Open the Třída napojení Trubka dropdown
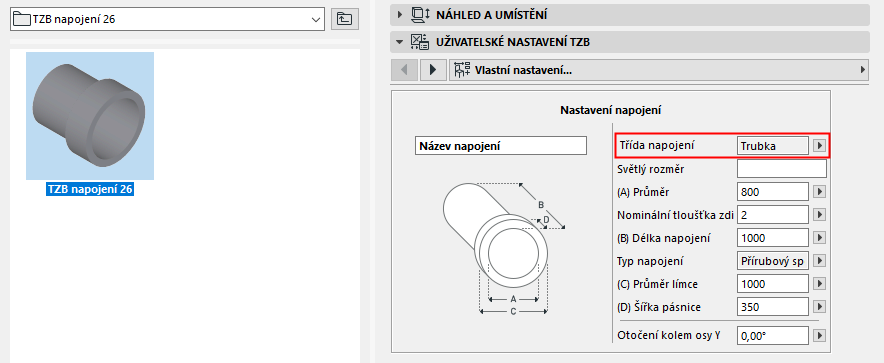Image resolution: width=884 pixels, height=363 pixels. (x=772, y=145)
